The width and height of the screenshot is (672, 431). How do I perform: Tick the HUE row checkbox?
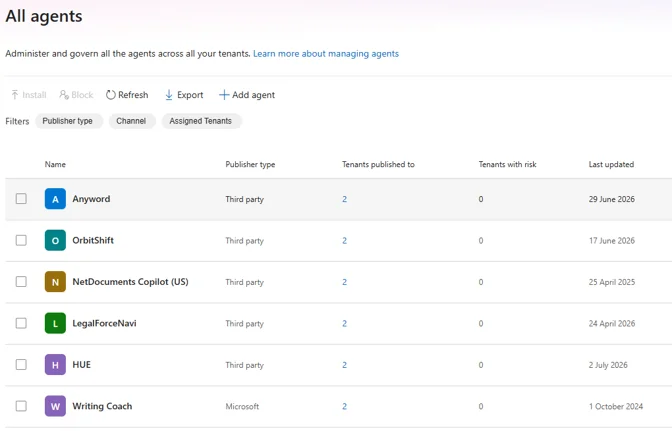[21, 365]
